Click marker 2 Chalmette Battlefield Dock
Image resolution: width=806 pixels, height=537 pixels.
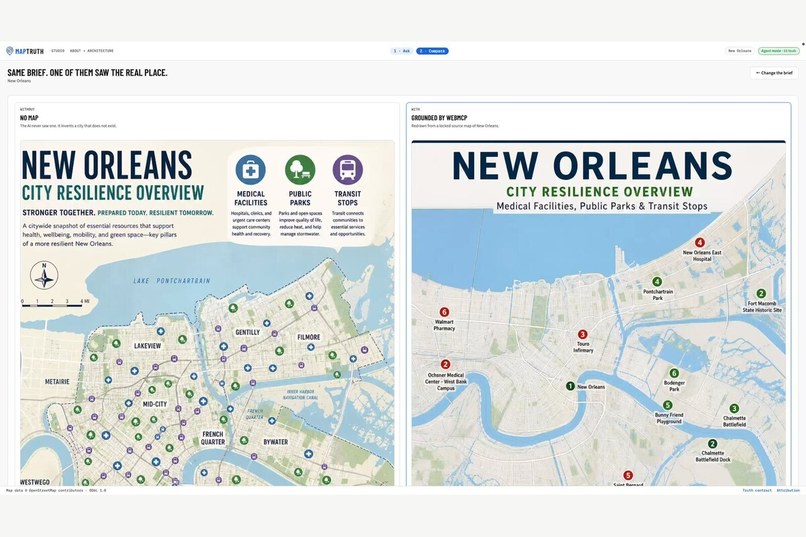(712, 443)
